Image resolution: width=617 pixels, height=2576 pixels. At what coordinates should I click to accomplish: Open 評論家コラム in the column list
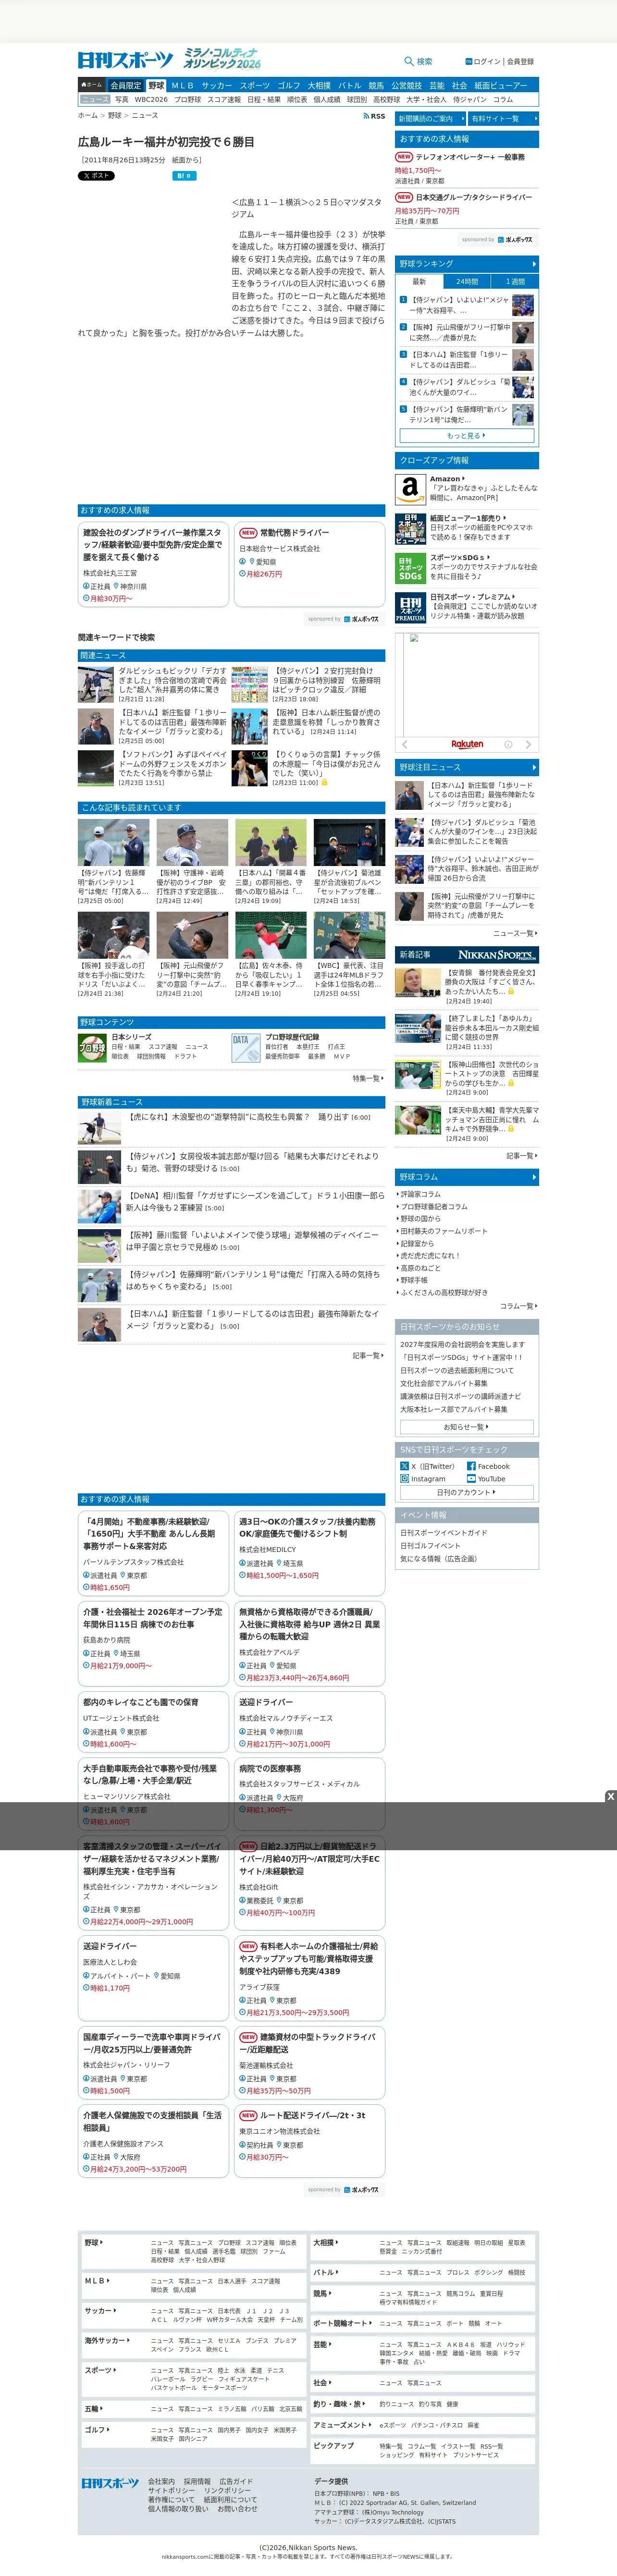pyautogui.click(x=420, y=1194)
